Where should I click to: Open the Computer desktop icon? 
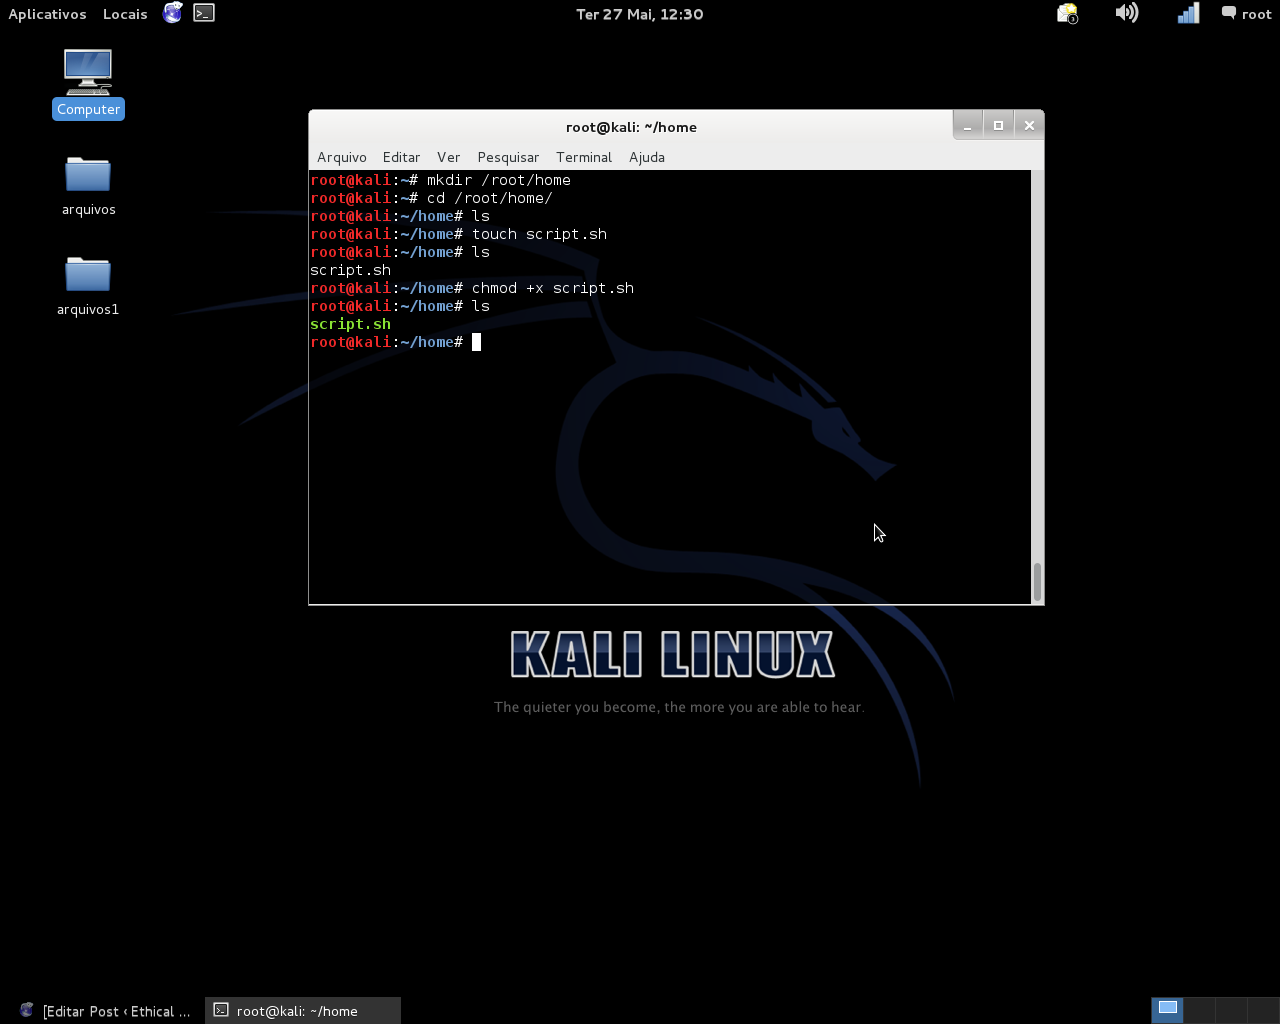tap(88, 83)
